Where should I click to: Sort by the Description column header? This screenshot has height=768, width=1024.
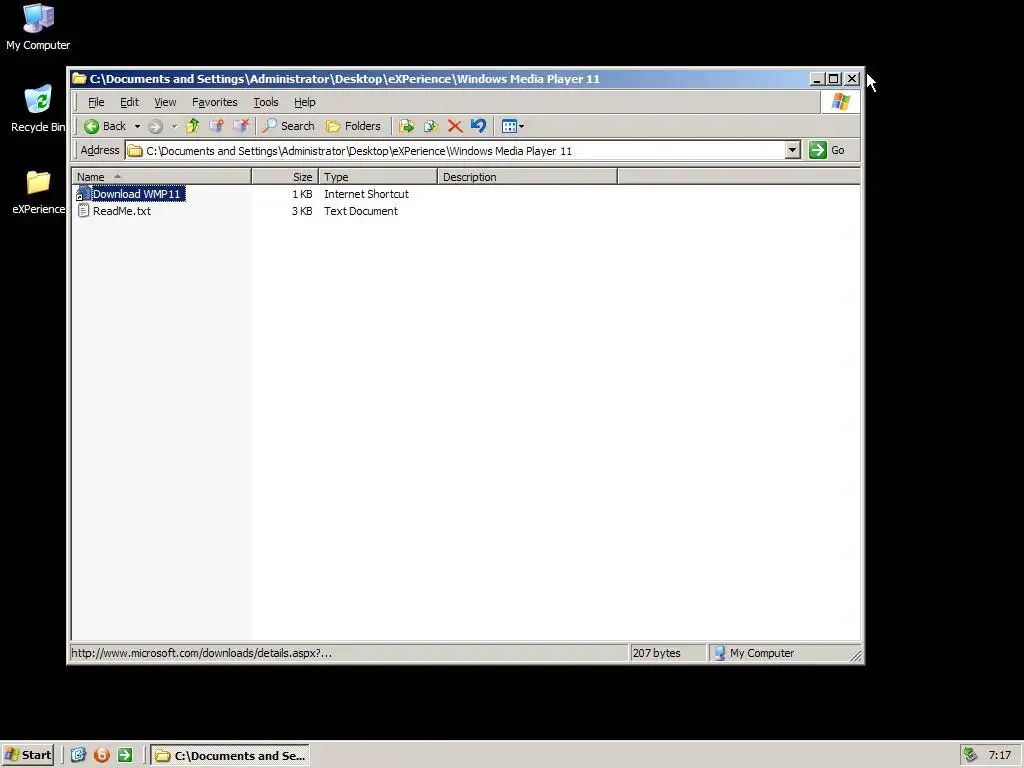(x=527, y=176)
